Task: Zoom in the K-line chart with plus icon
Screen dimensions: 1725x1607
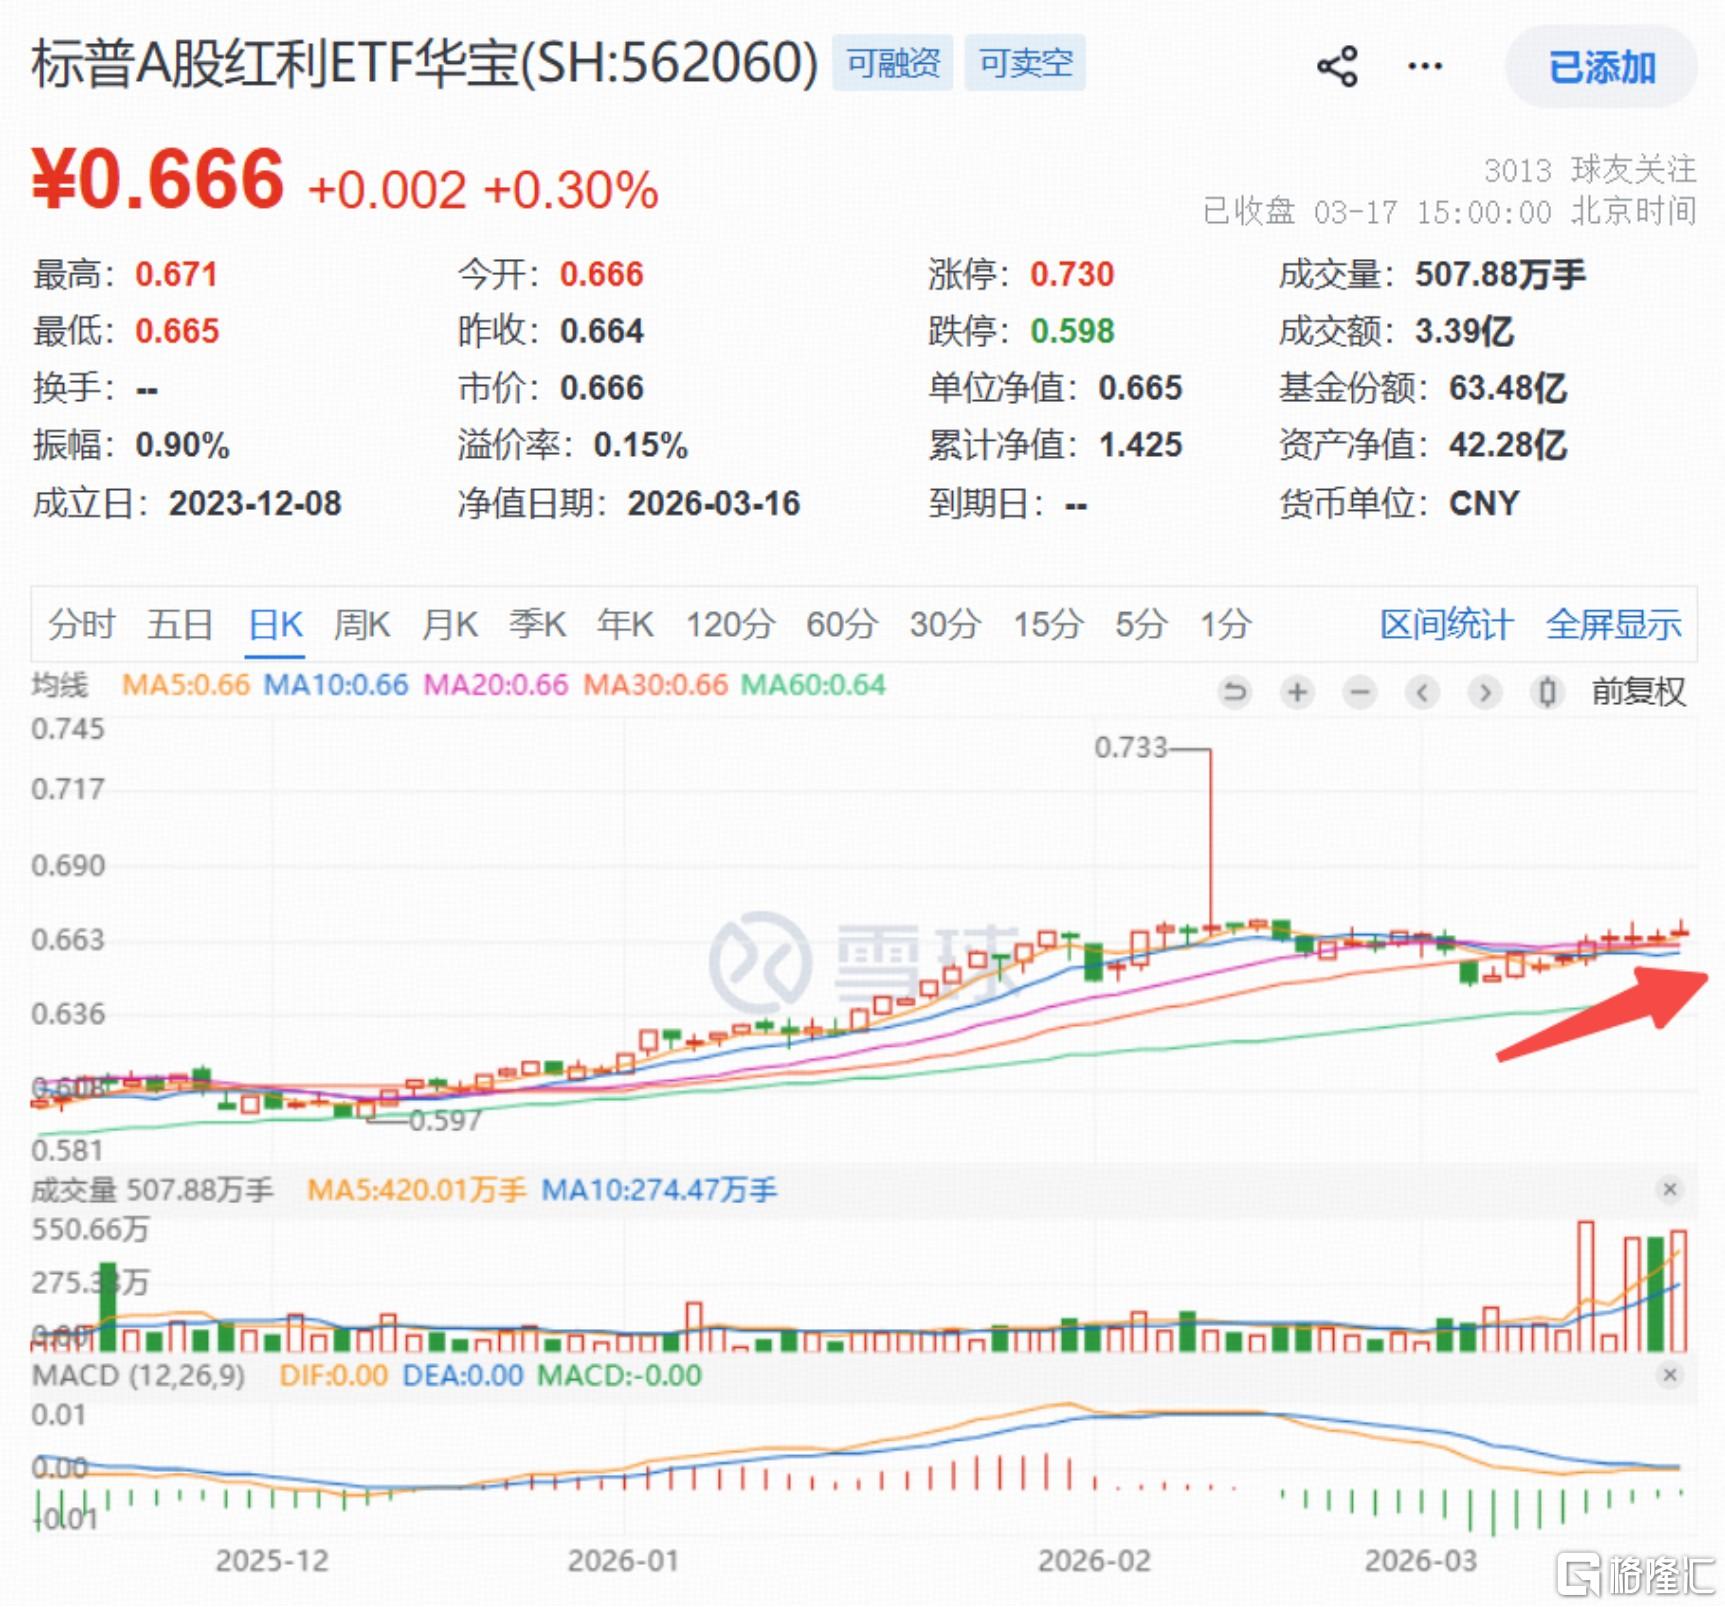Action: (x=1297, y=691)
